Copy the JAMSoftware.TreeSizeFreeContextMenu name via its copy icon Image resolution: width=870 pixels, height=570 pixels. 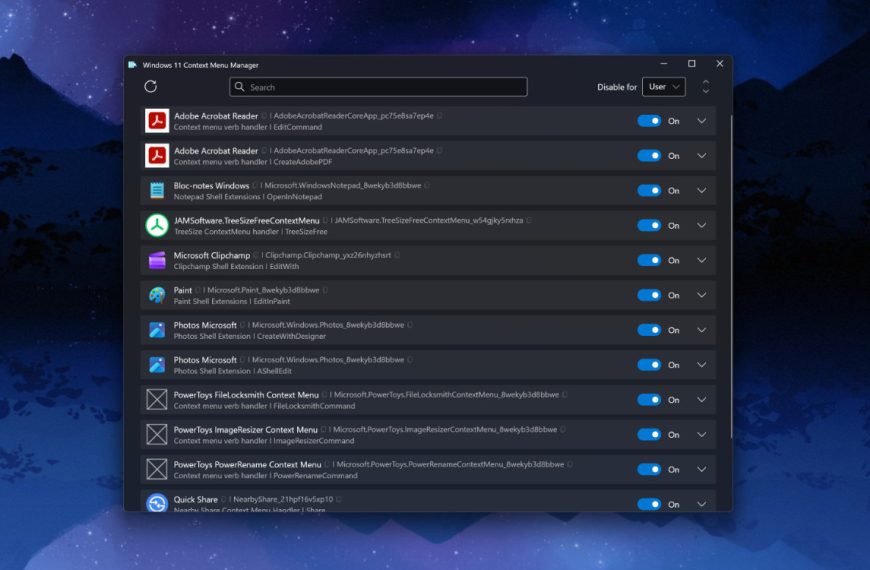tap(325, 220)
